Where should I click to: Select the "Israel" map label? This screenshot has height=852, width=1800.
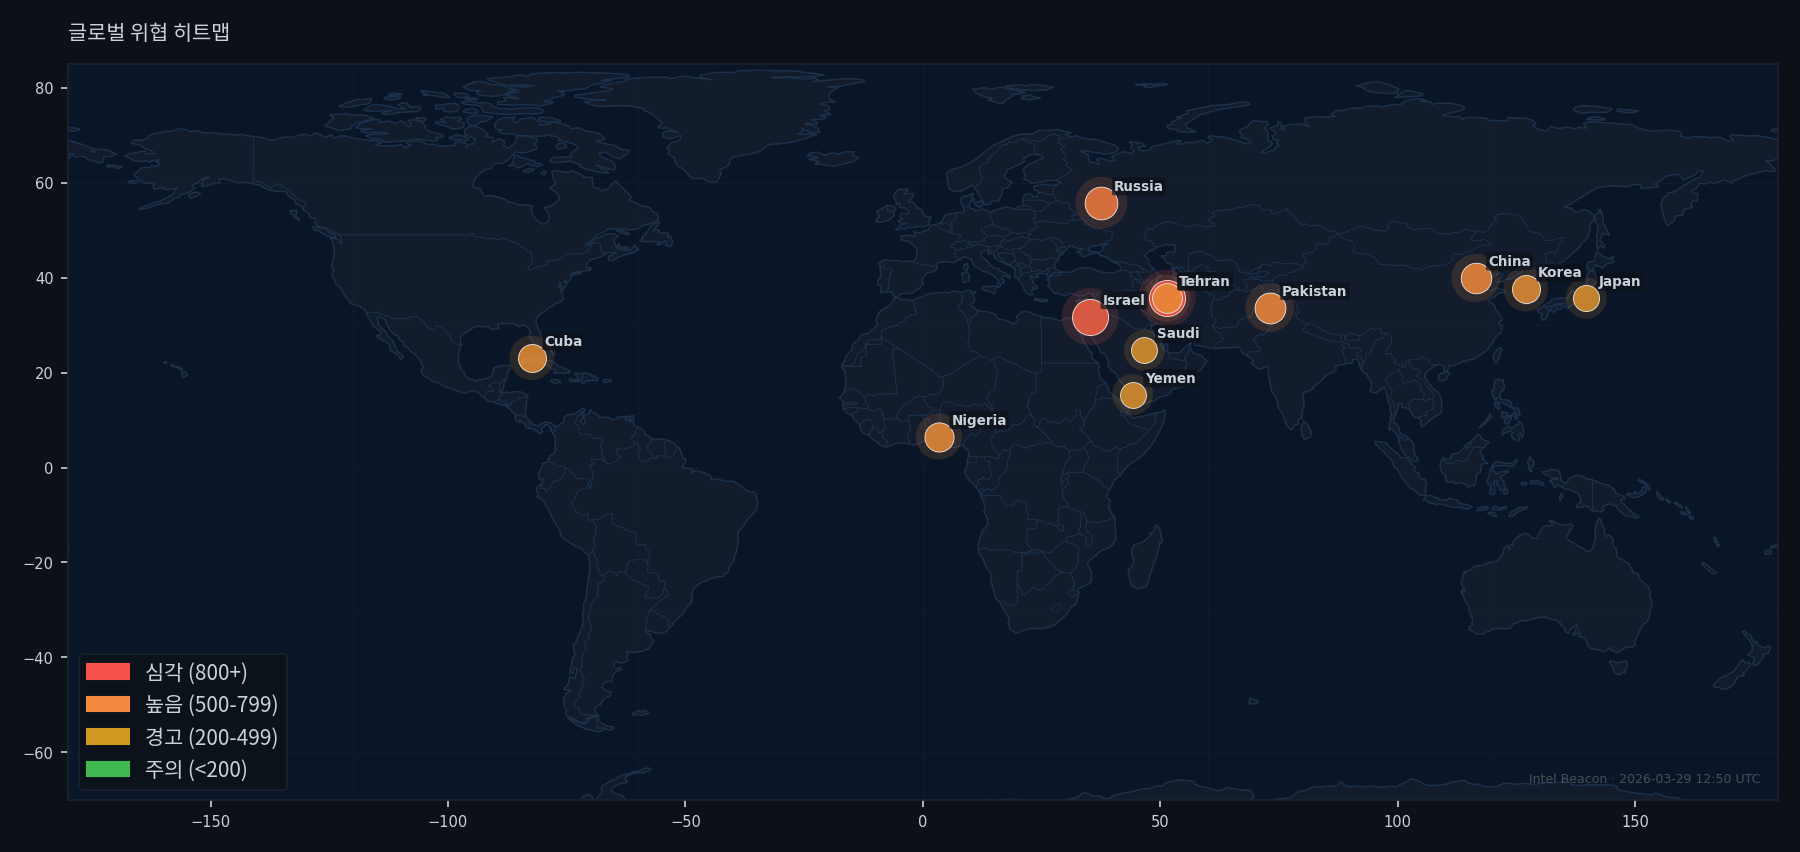tap(1123, 300)
